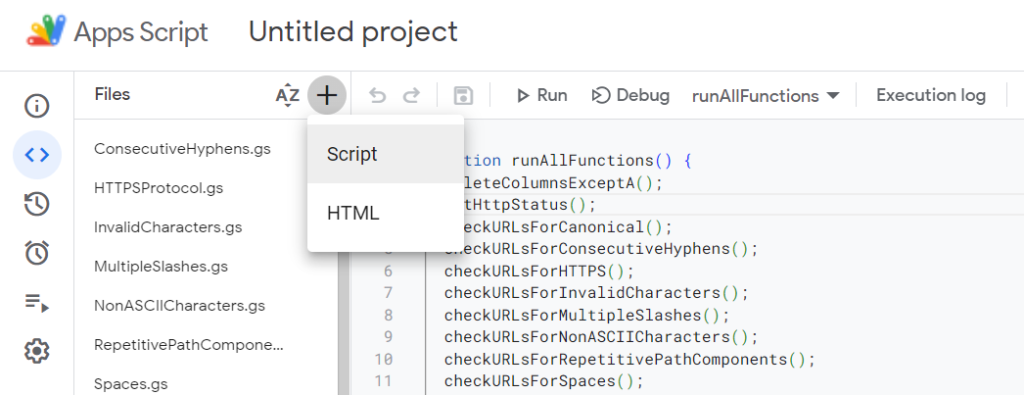Click line number 11 in gutter
1024x395 pixels.
384,381
